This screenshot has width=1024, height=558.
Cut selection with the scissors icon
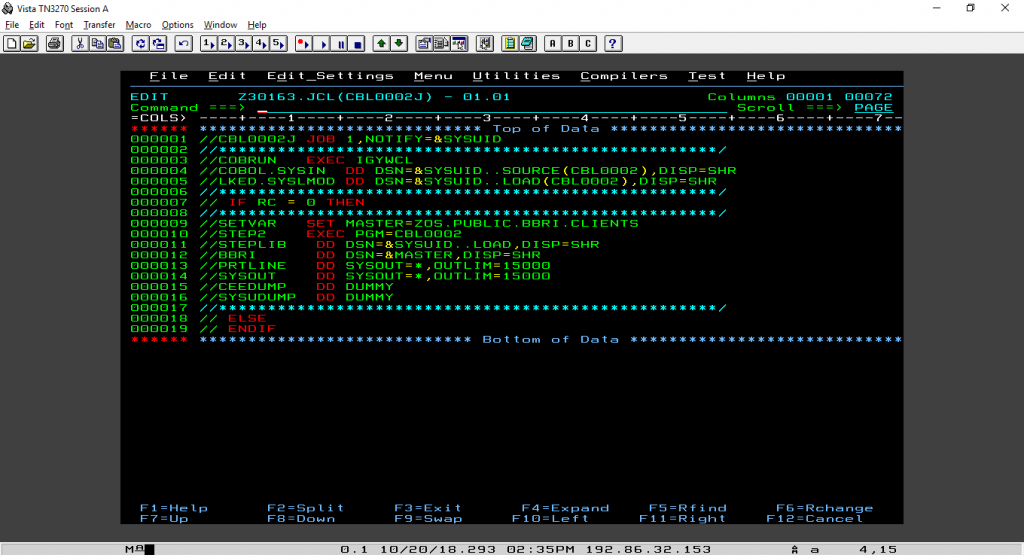(x=80, y=44)
